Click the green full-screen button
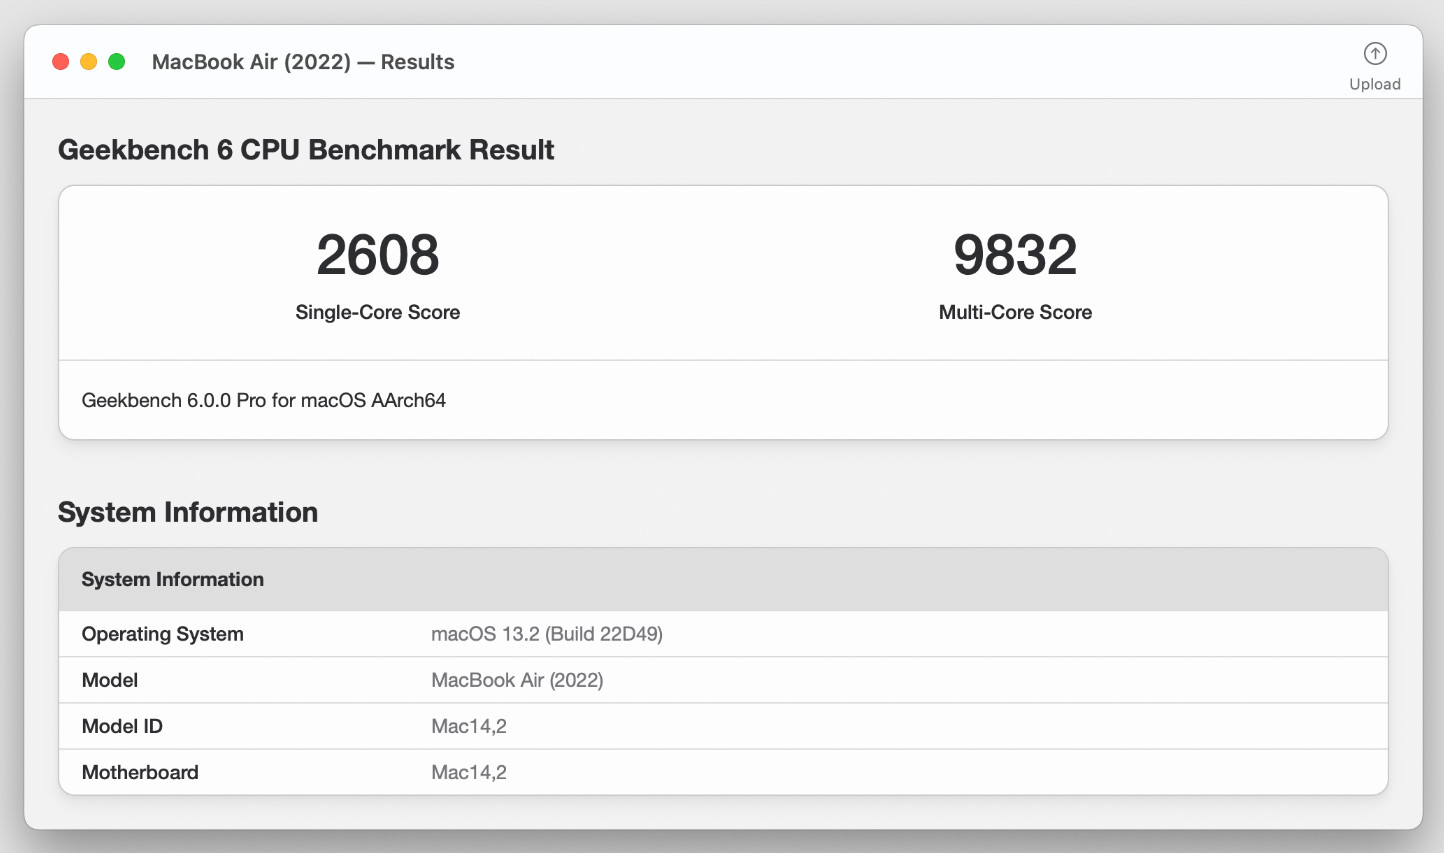This screenshot has width=1444, height=853. click(x=117, y=62)
